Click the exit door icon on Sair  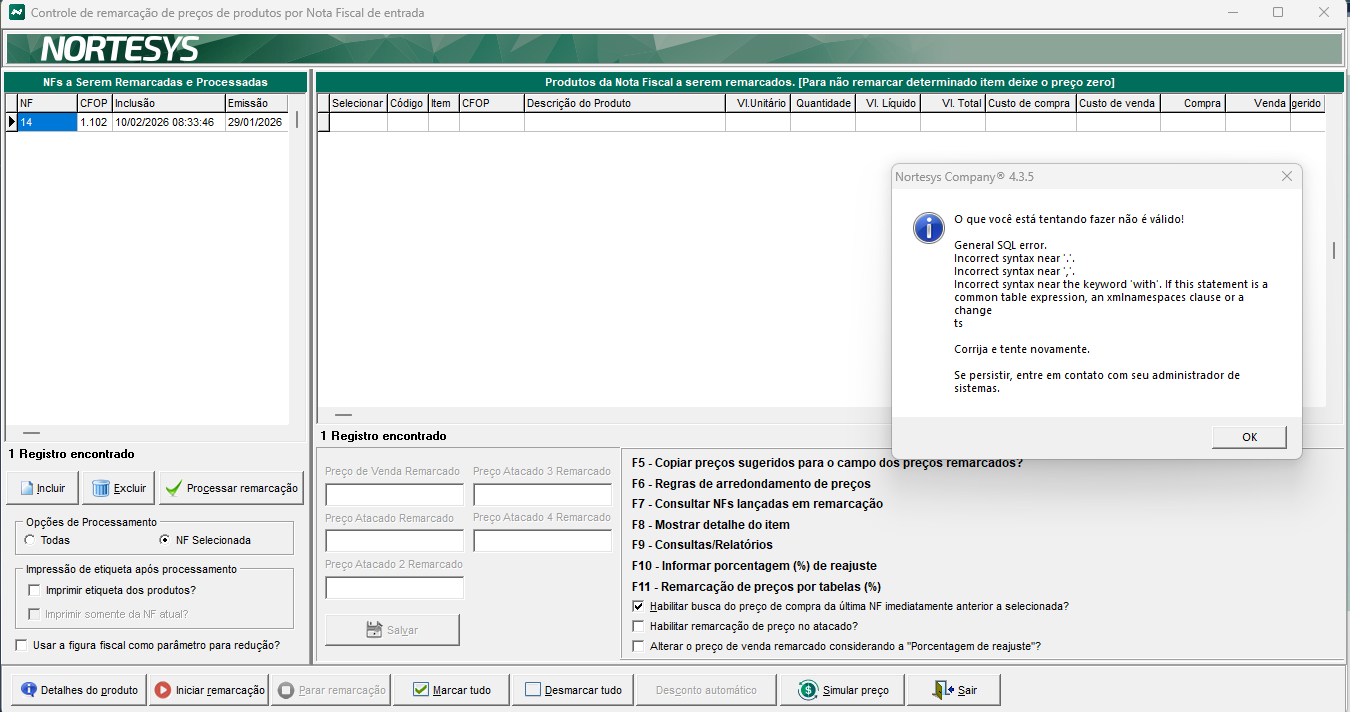[942, 690]
